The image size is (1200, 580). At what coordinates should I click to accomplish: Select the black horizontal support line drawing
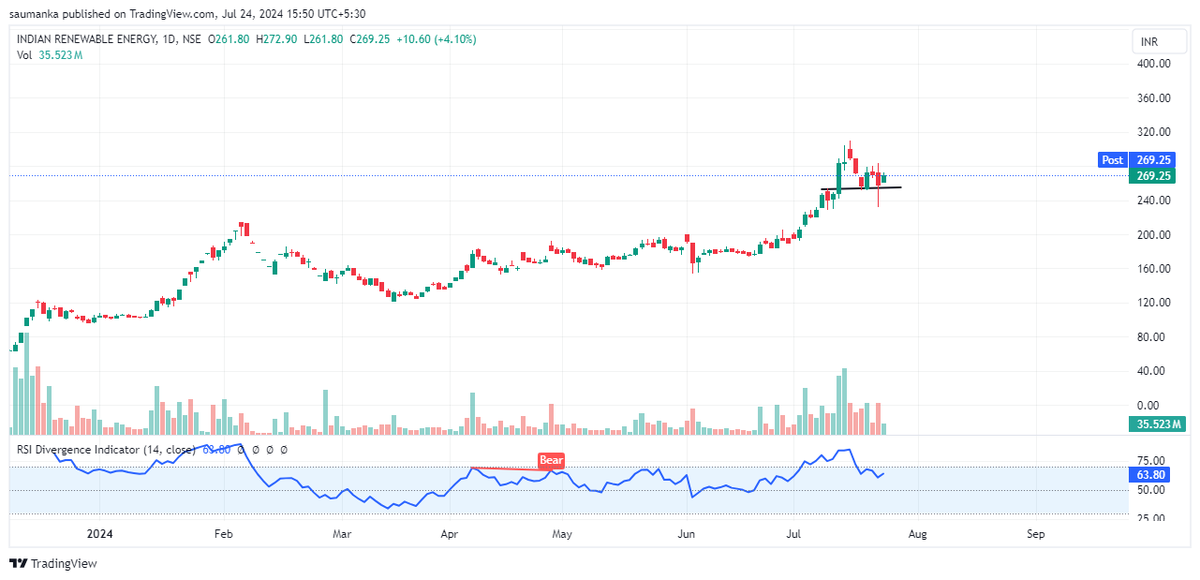[861, 188]
